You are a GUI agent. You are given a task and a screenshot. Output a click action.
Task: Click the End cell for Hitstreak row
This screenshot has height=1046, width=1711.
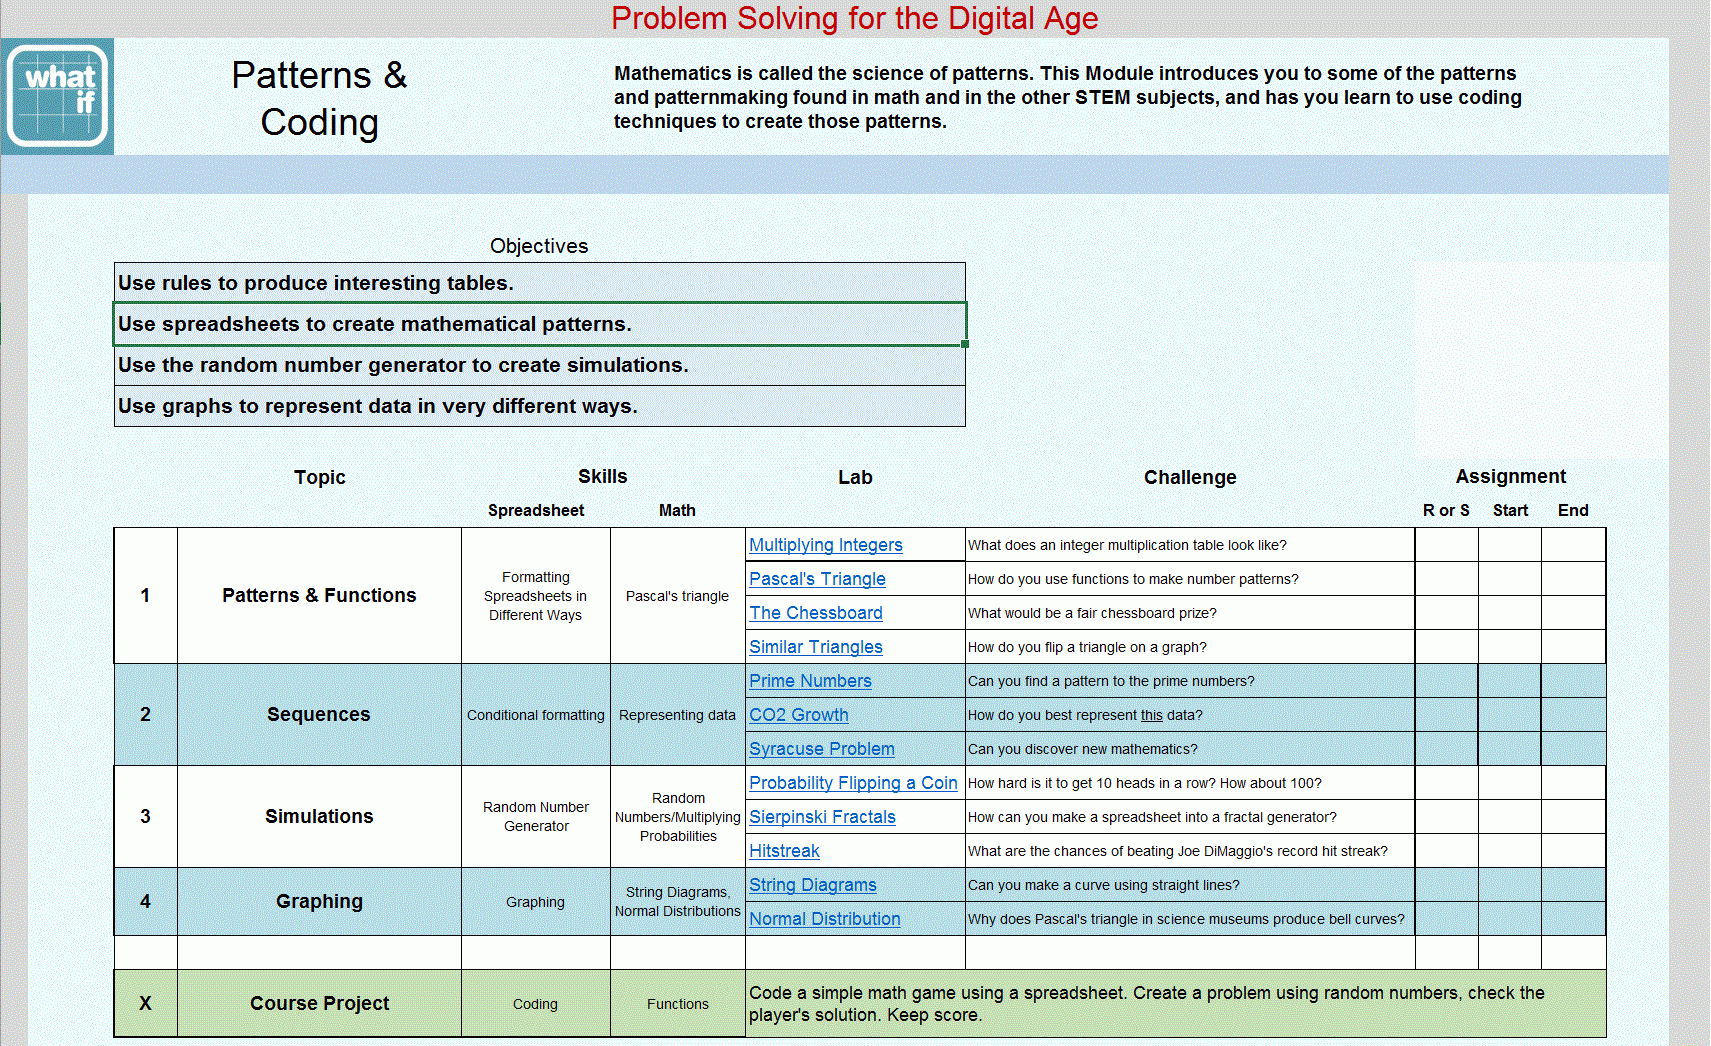[1573, 851]
